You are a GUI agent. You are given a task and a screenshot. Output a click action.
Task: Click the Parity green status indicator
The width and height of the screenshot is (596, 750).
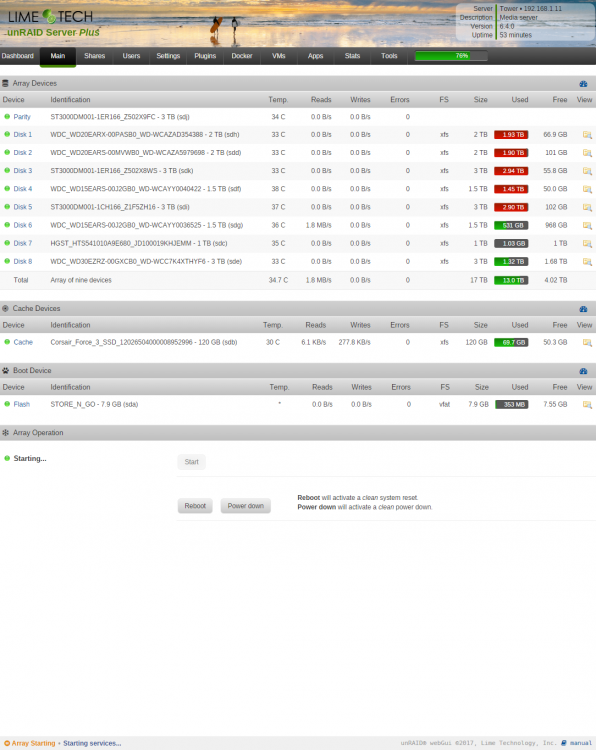7,116
